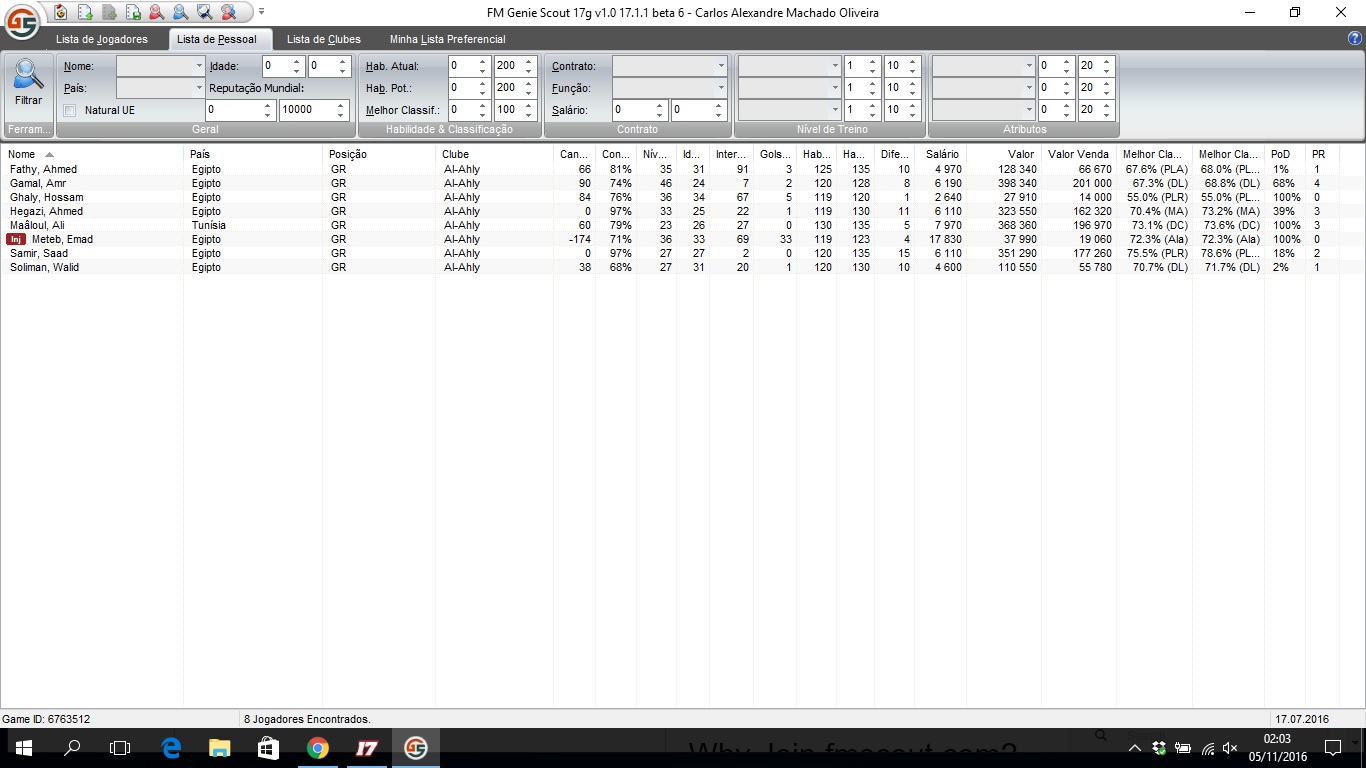Viewport: 1366px width, 768px height.
Task: Click the blue person search icon in toolbar
Action: tap(180, 12)
